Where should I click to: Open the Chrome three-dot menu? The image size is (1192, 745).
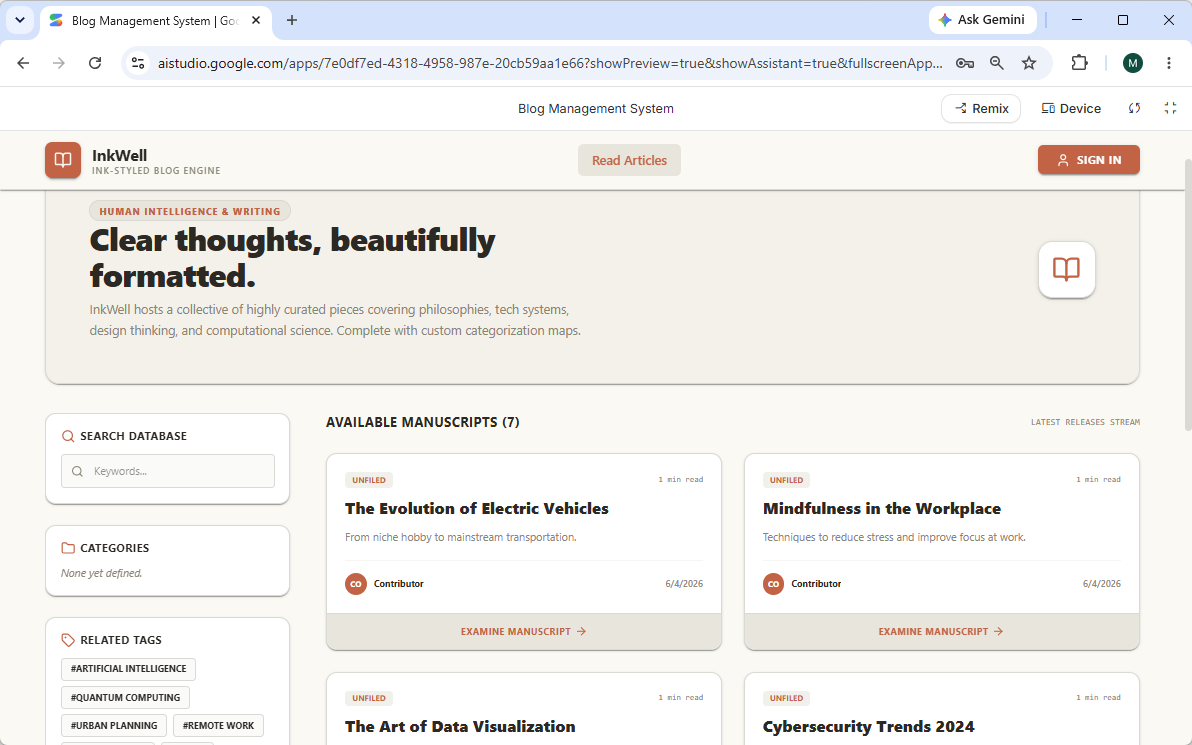pos(1169,63)
